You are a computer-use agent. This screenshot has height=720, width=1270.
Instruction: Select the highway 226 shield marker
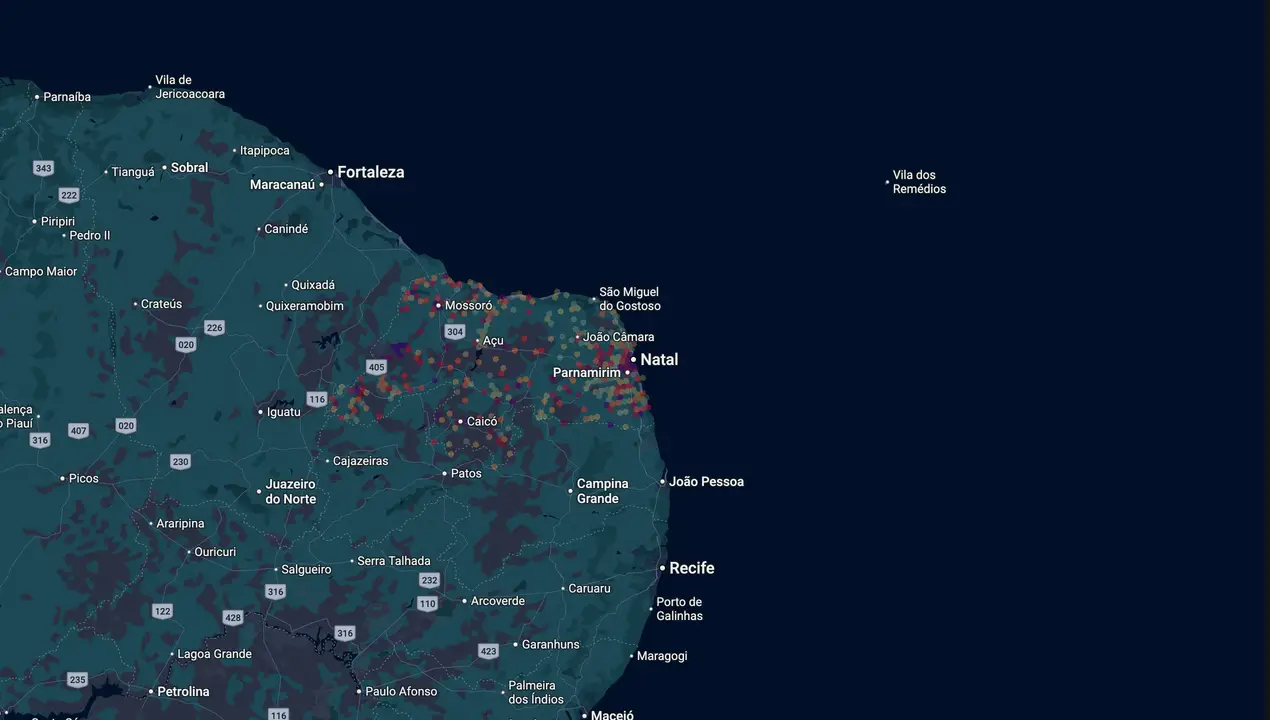(x=214, y=328)
